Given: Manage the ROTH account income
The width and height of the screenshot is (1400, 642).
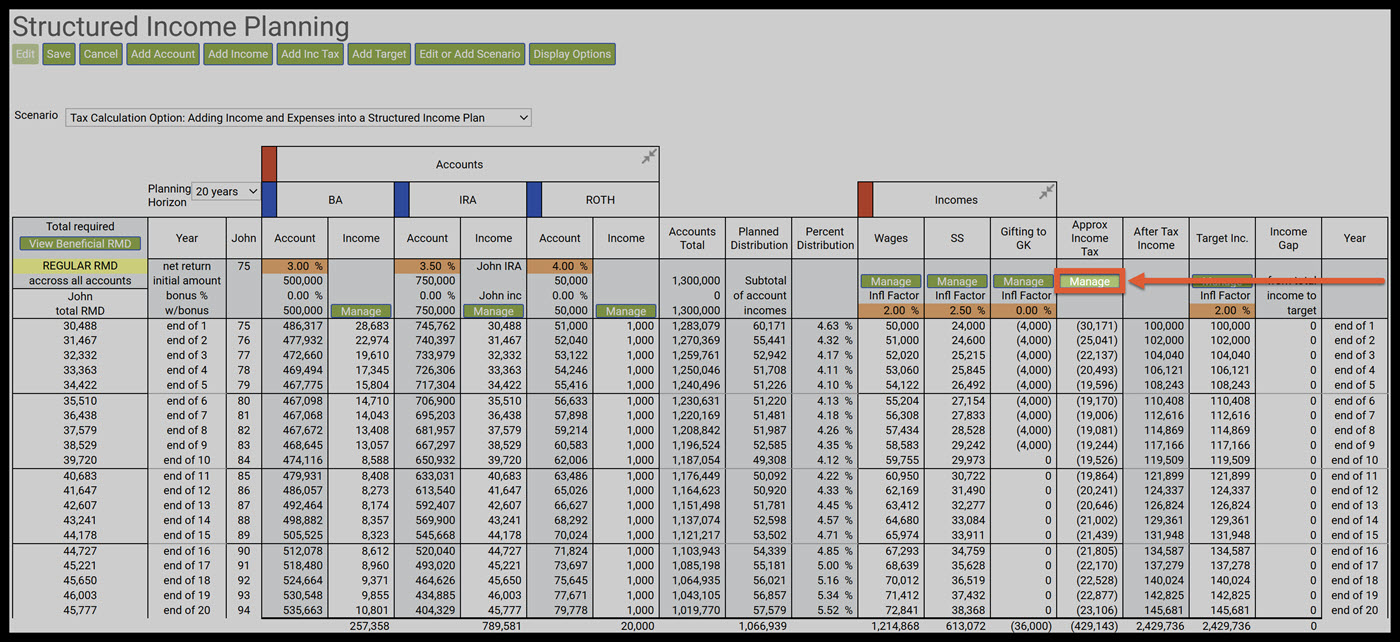Looking at the screenshot, I should coord(626,312).
